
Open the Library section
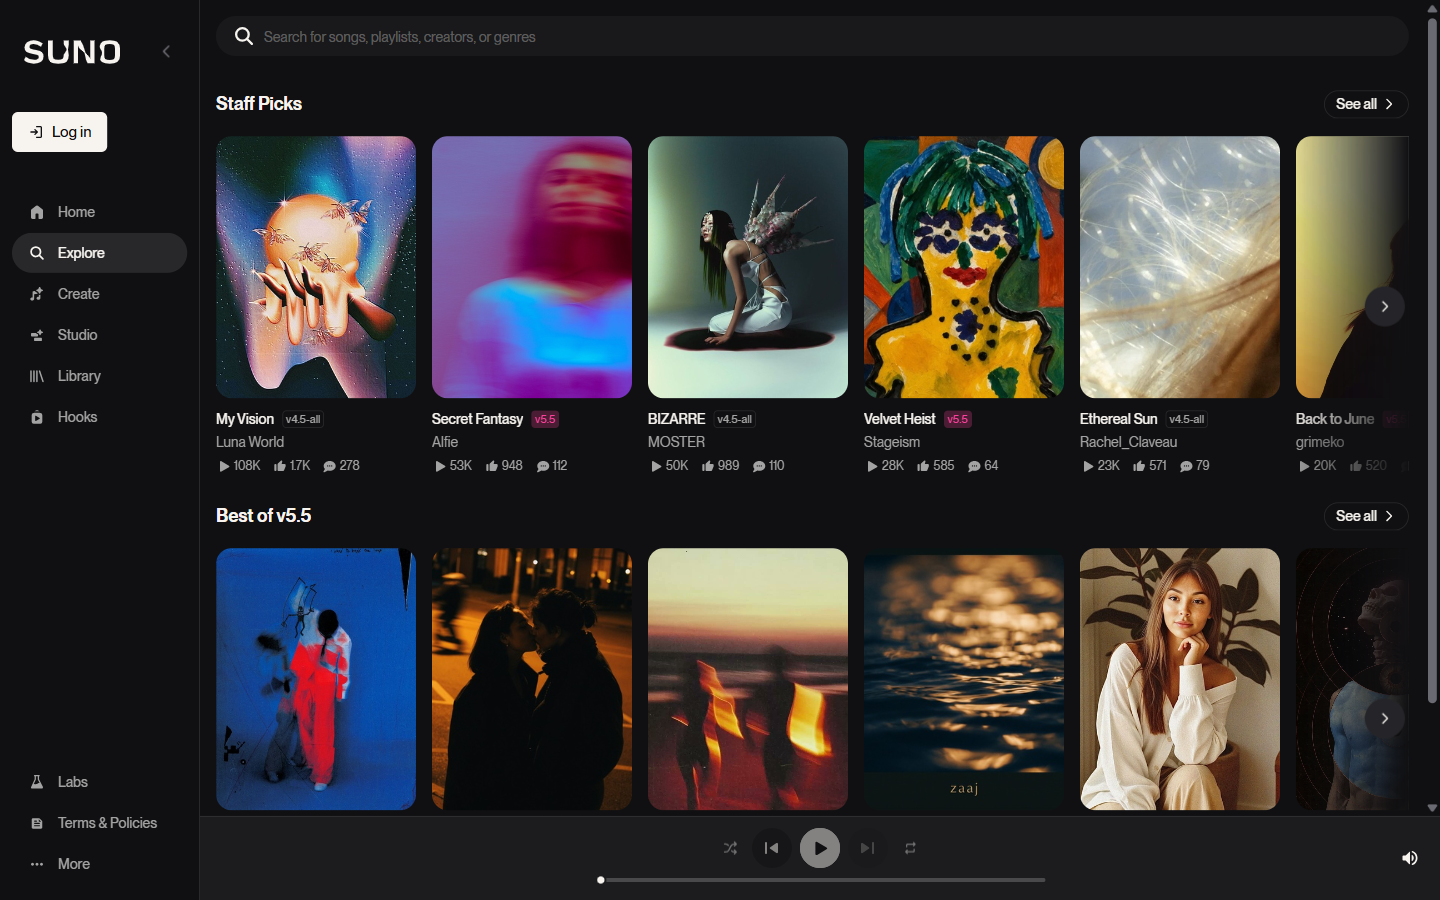coord(99,376)
